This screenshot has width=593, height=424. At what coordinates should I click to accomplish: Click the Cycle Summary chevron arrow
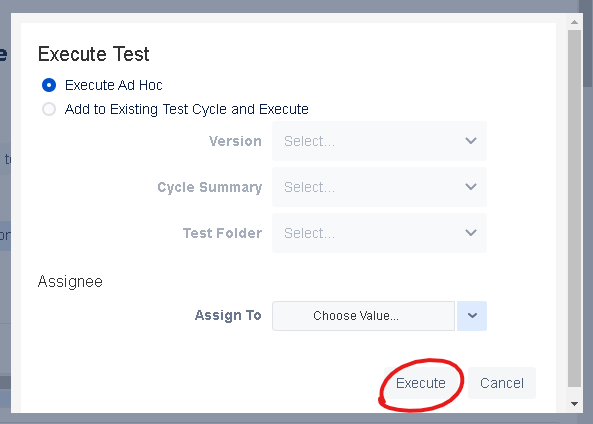[x=471, y=186]
